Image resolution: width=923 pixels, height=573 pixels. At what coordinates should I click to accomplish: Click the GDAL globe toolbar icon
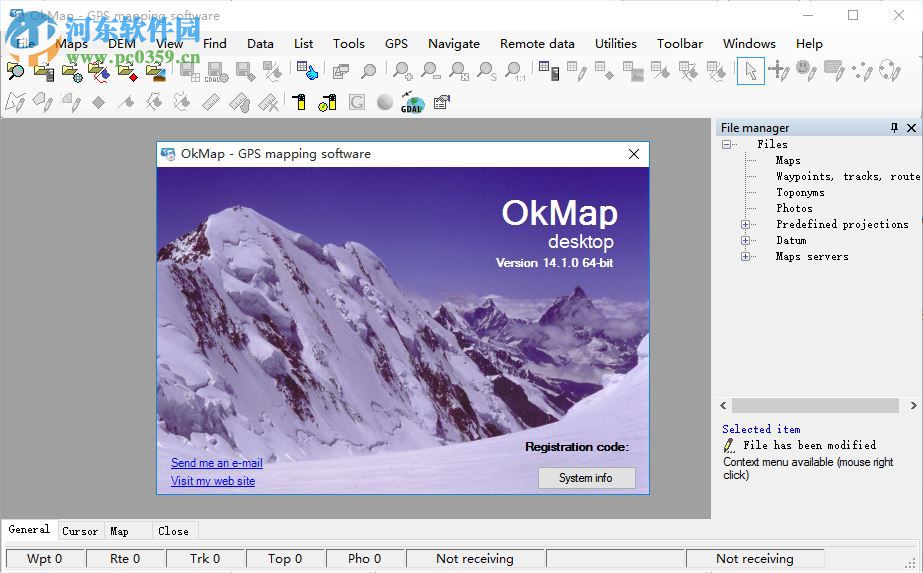(412, 102)
